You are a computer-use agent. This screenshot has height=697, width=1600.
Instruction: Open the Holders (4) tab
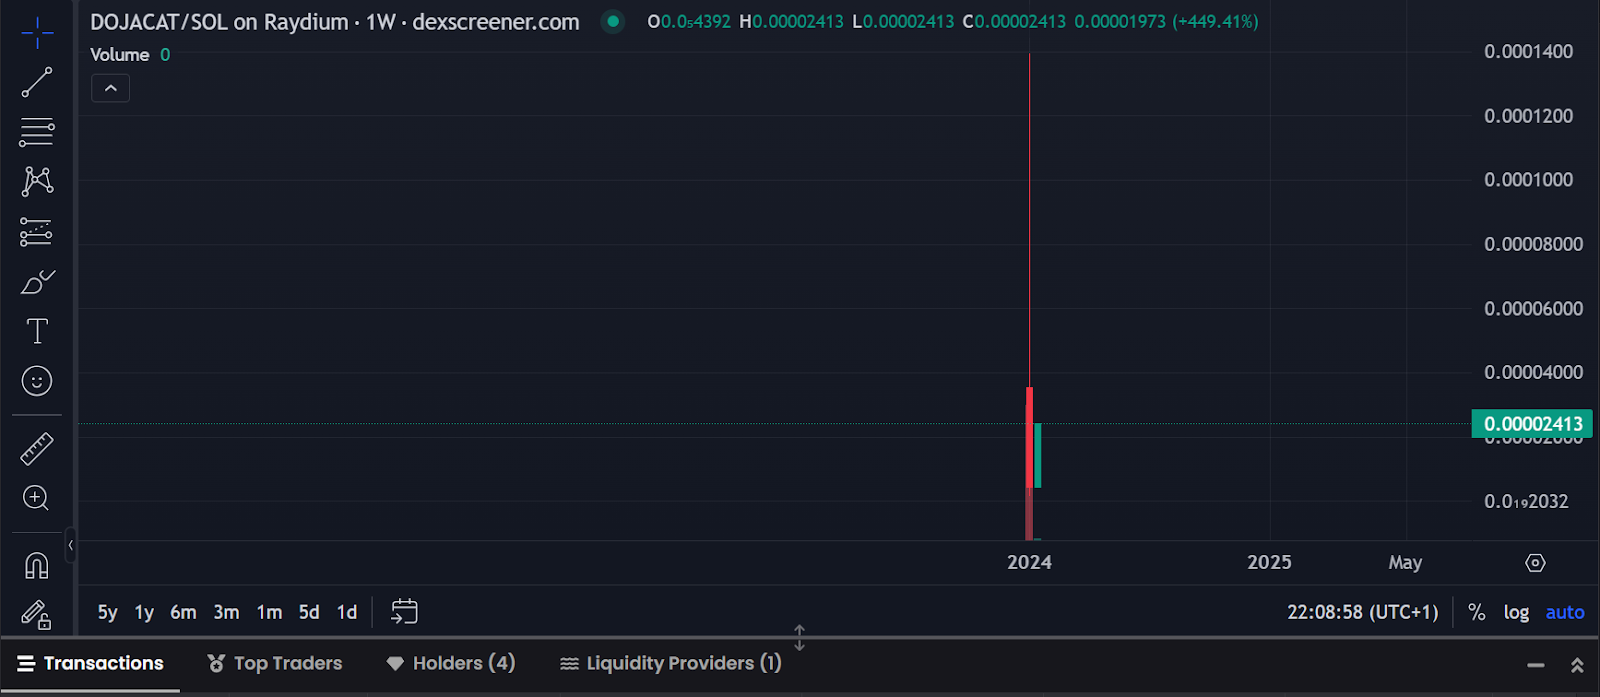(450, 663)
